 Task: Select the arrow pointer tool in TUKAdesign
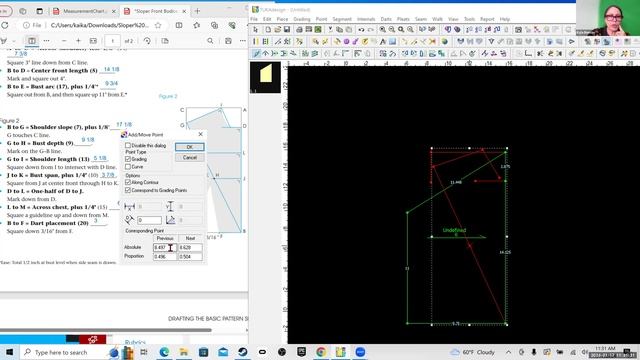point(256,30)
